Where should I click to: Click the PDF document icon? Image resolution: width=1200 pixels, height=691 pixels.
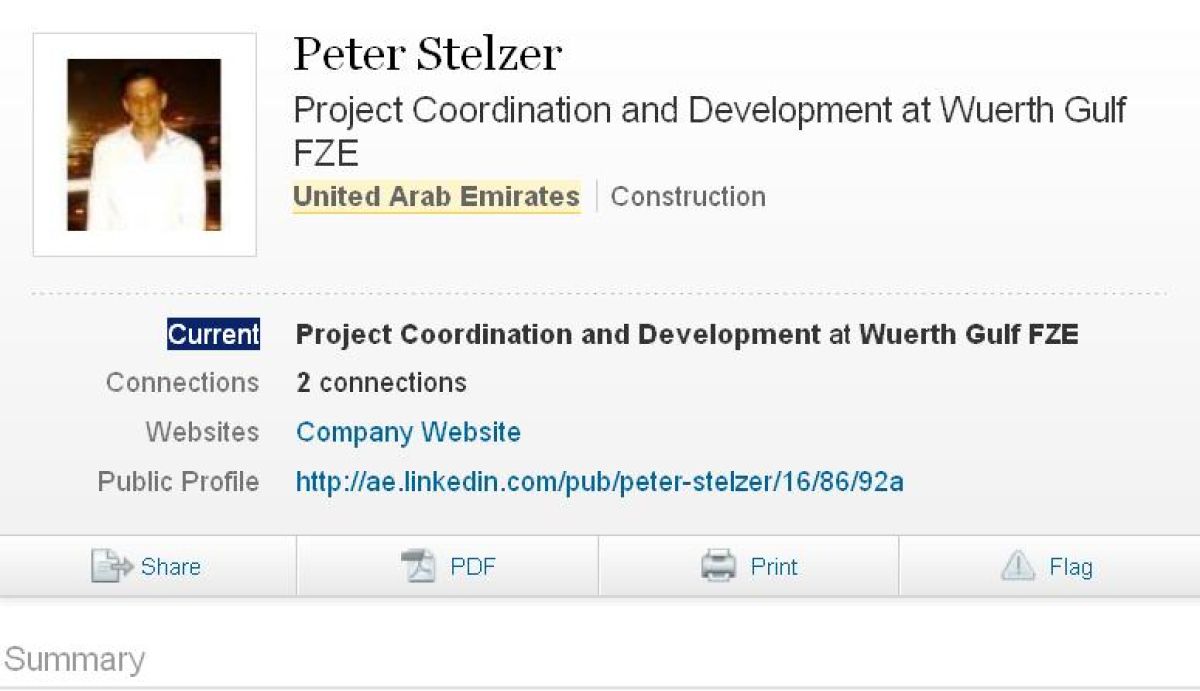tap(418, 567)
